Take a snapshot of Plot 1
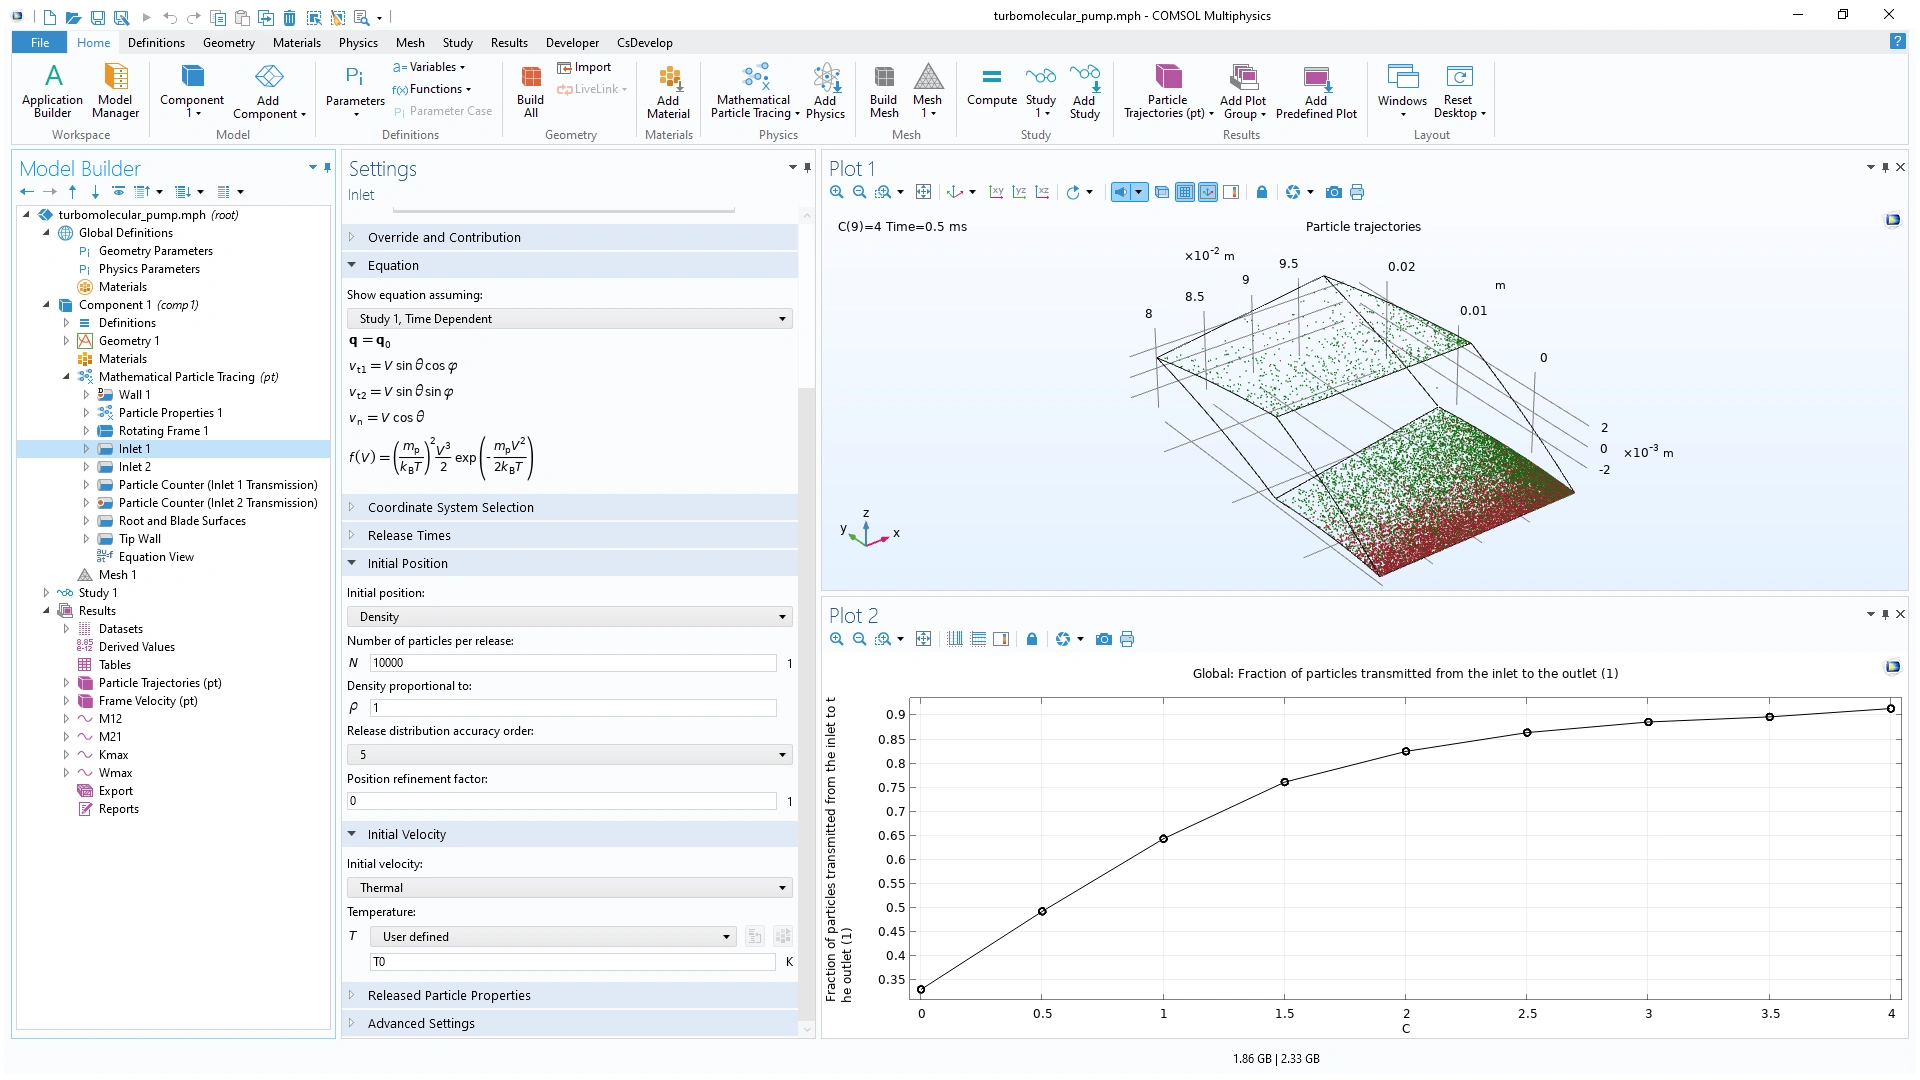 point(1333,192)
